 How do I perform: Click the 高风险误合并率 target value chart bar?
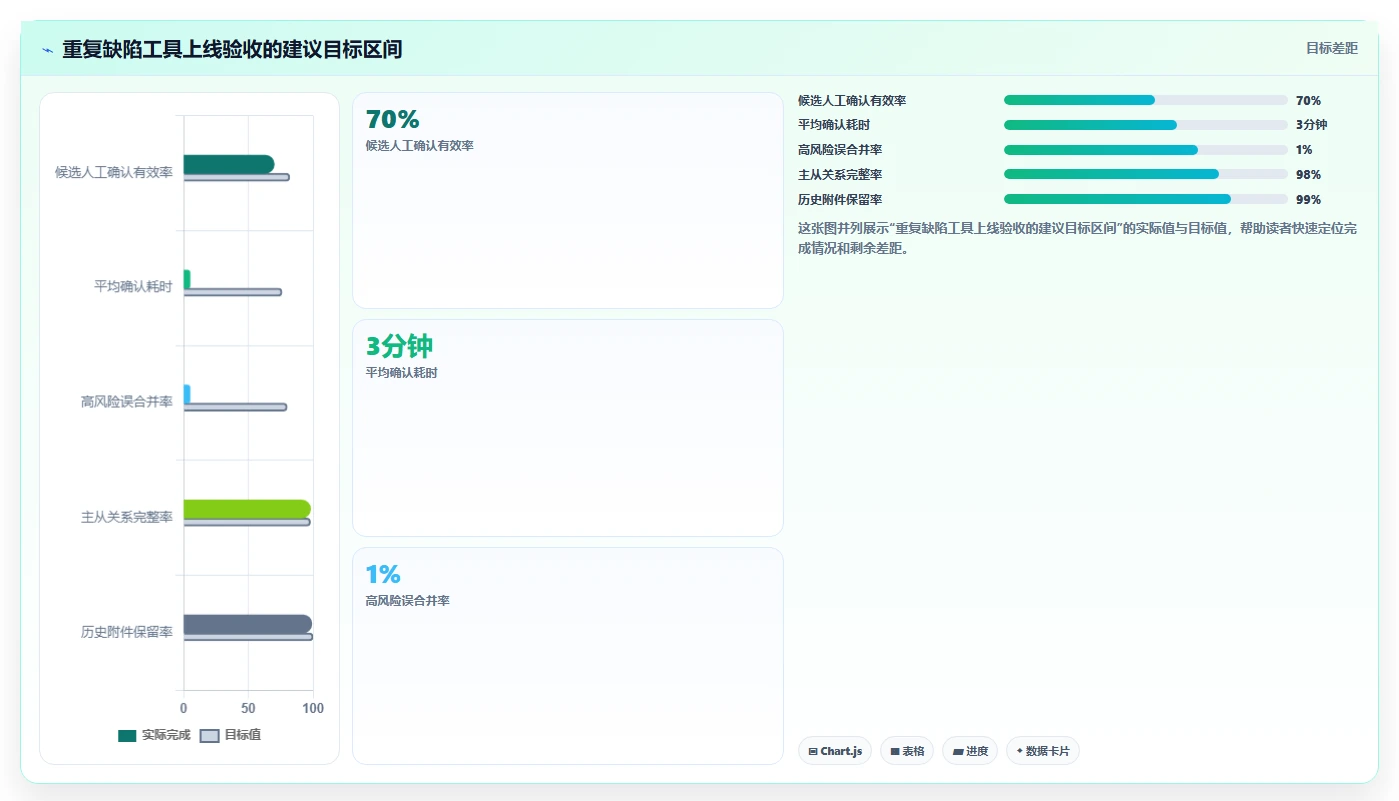[x=235, y=407]
